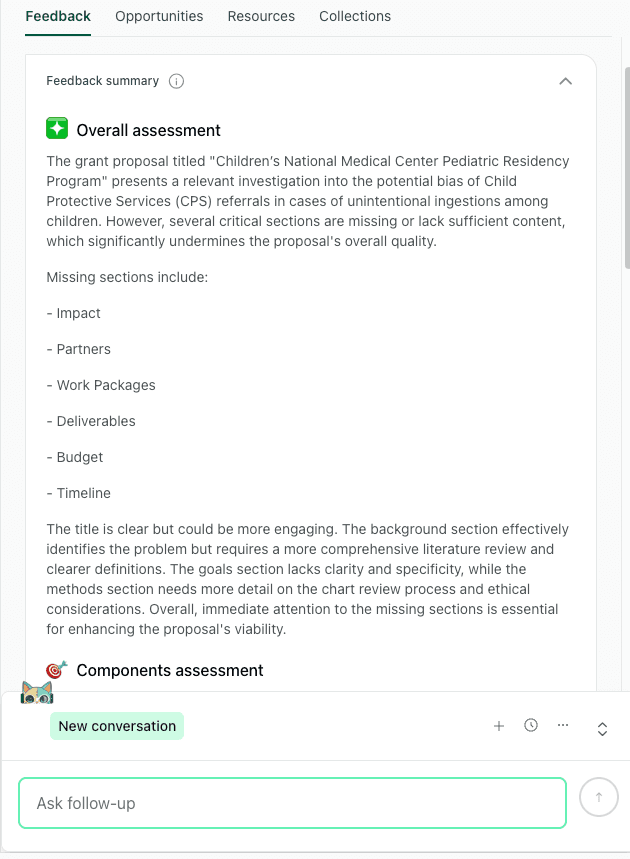Open the conversation history clock icon

pyautogui.click(x=531, y=725)
